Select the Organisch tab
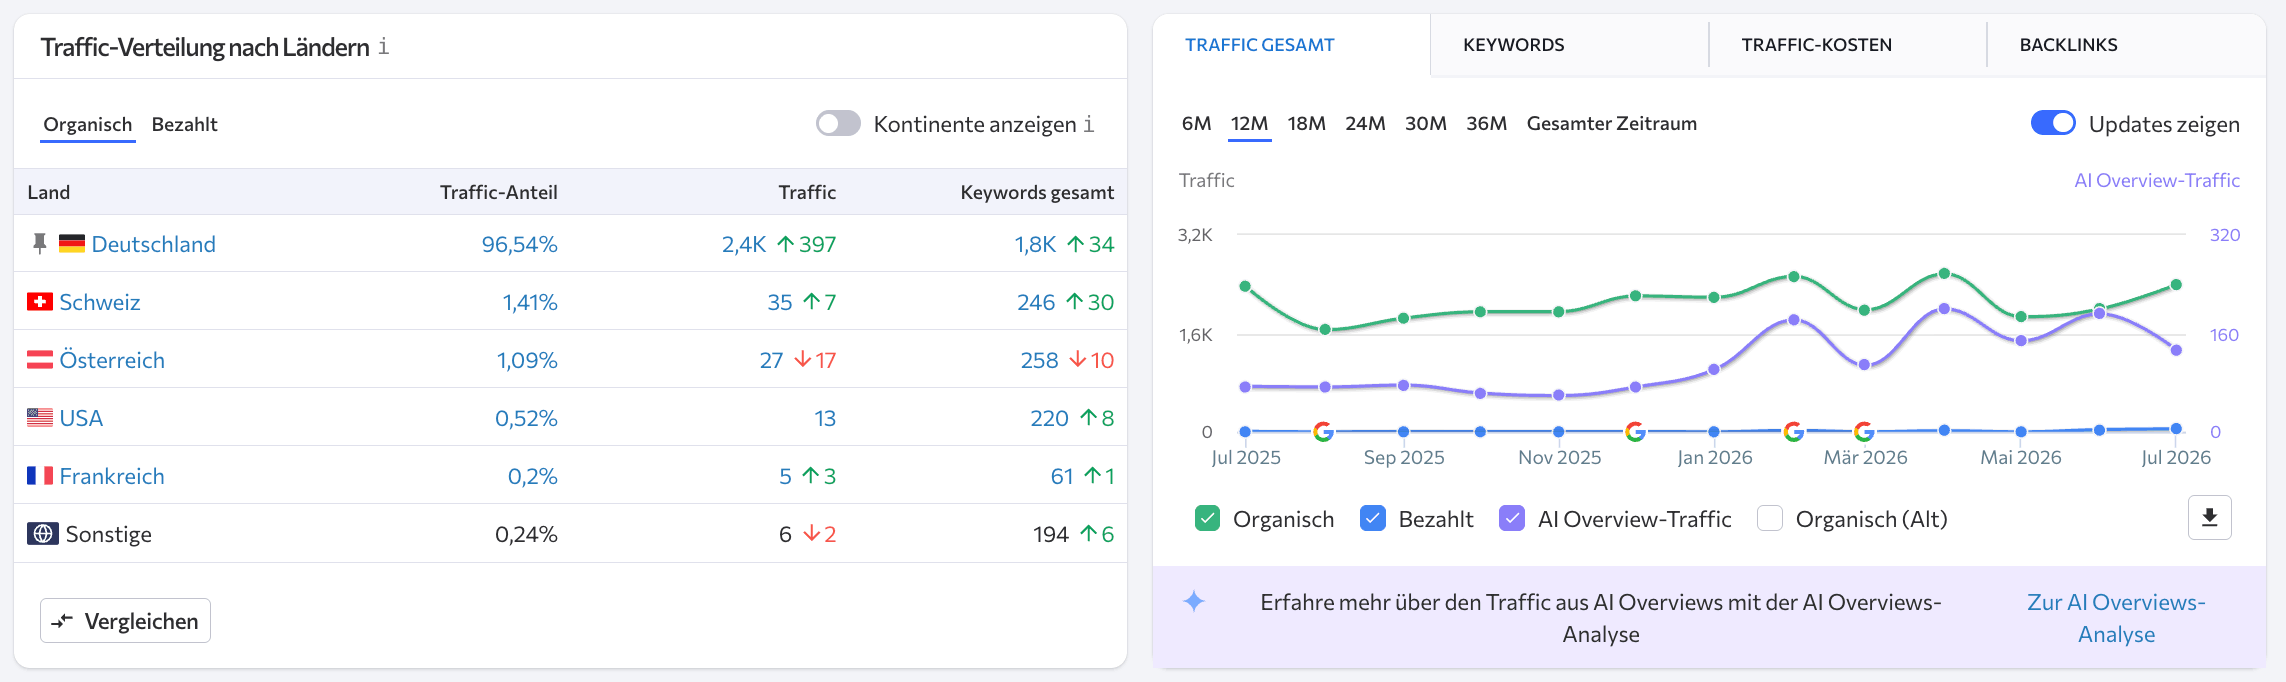The width and height of the screenshot is (2286, 682). tap(88, 124)
